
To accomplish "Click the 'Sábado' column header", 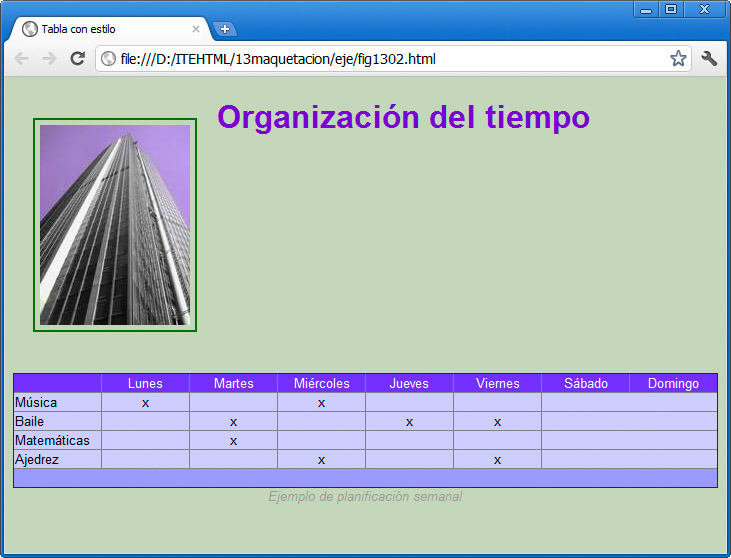I will [x=586, y=383].
